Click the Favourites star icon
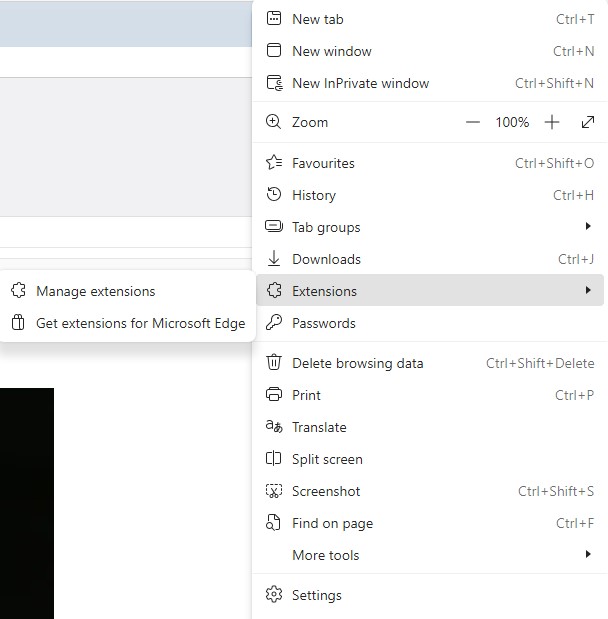Viewport: 608px width, 619px height. point(273,163)
